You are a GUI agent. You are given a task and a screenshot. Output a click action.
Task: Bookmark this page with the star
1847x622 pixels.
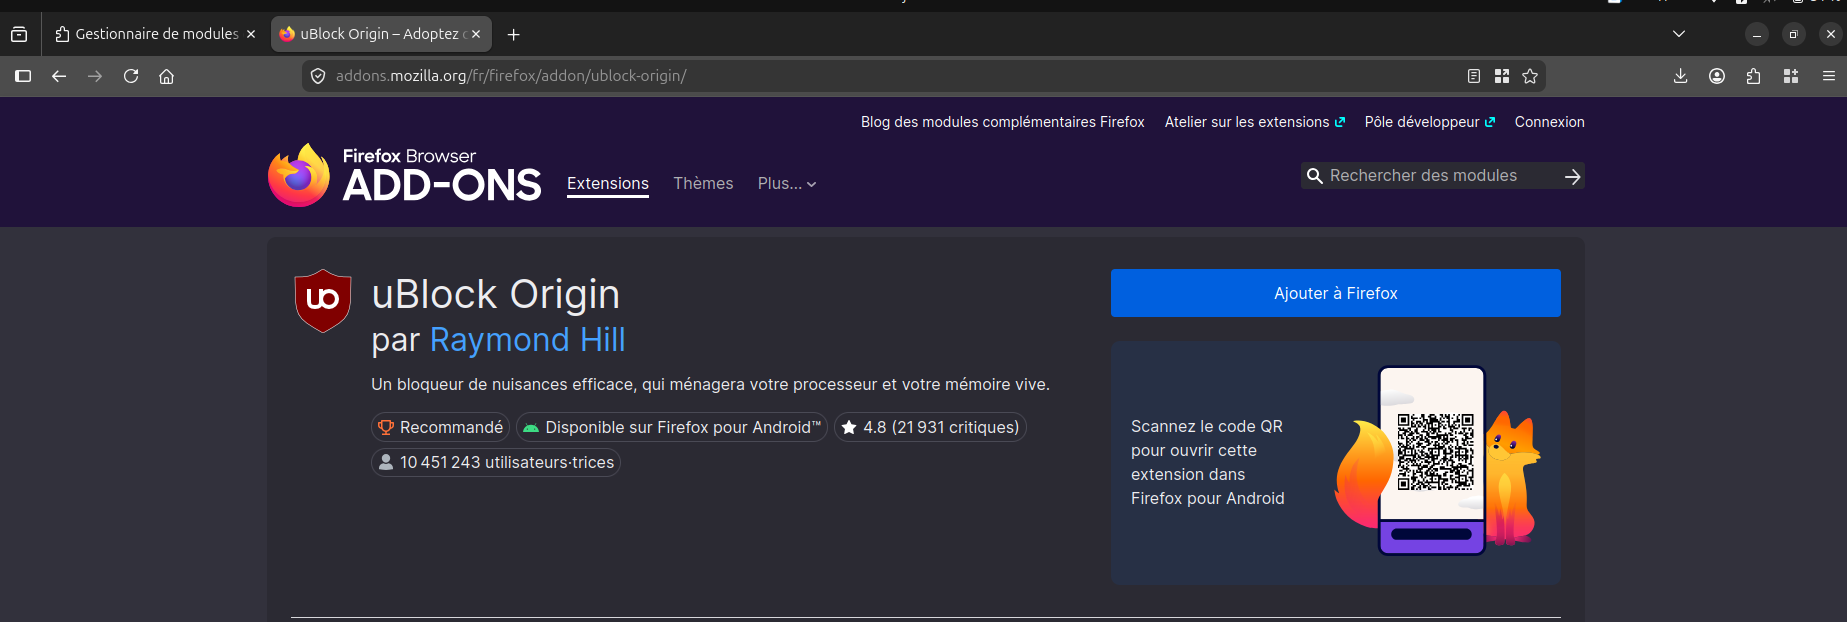[1530, 76]
